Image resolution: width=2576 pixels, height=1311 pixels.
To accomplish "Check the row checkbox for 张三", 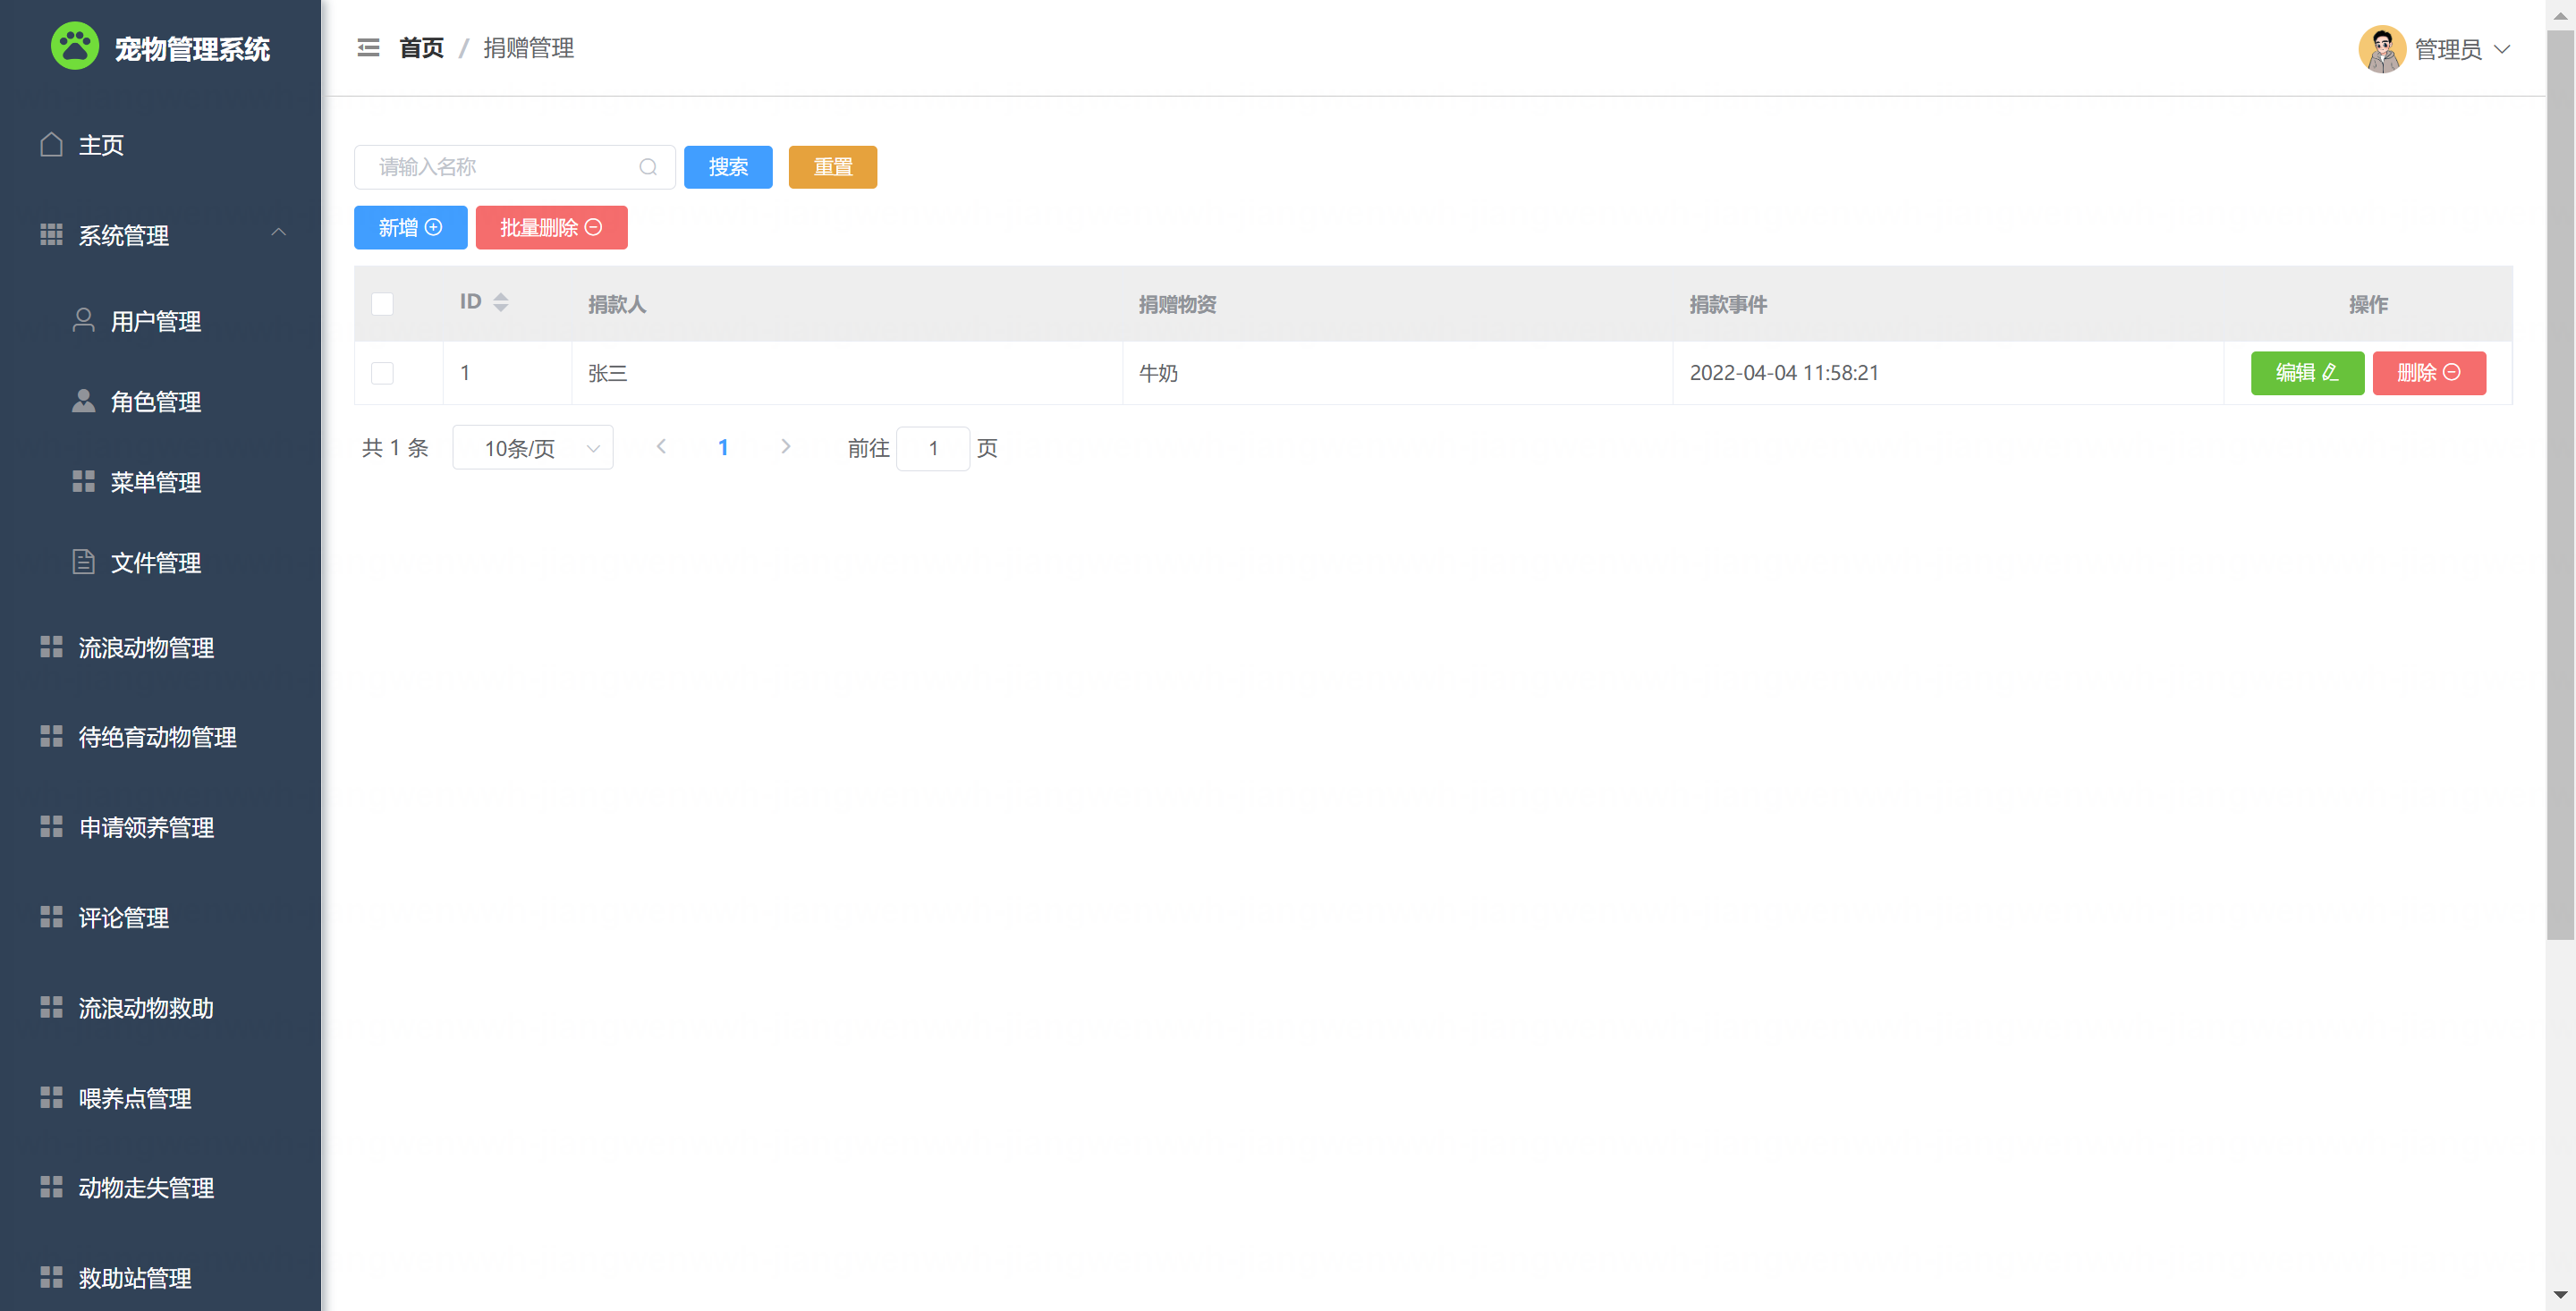I will (382, 373).
